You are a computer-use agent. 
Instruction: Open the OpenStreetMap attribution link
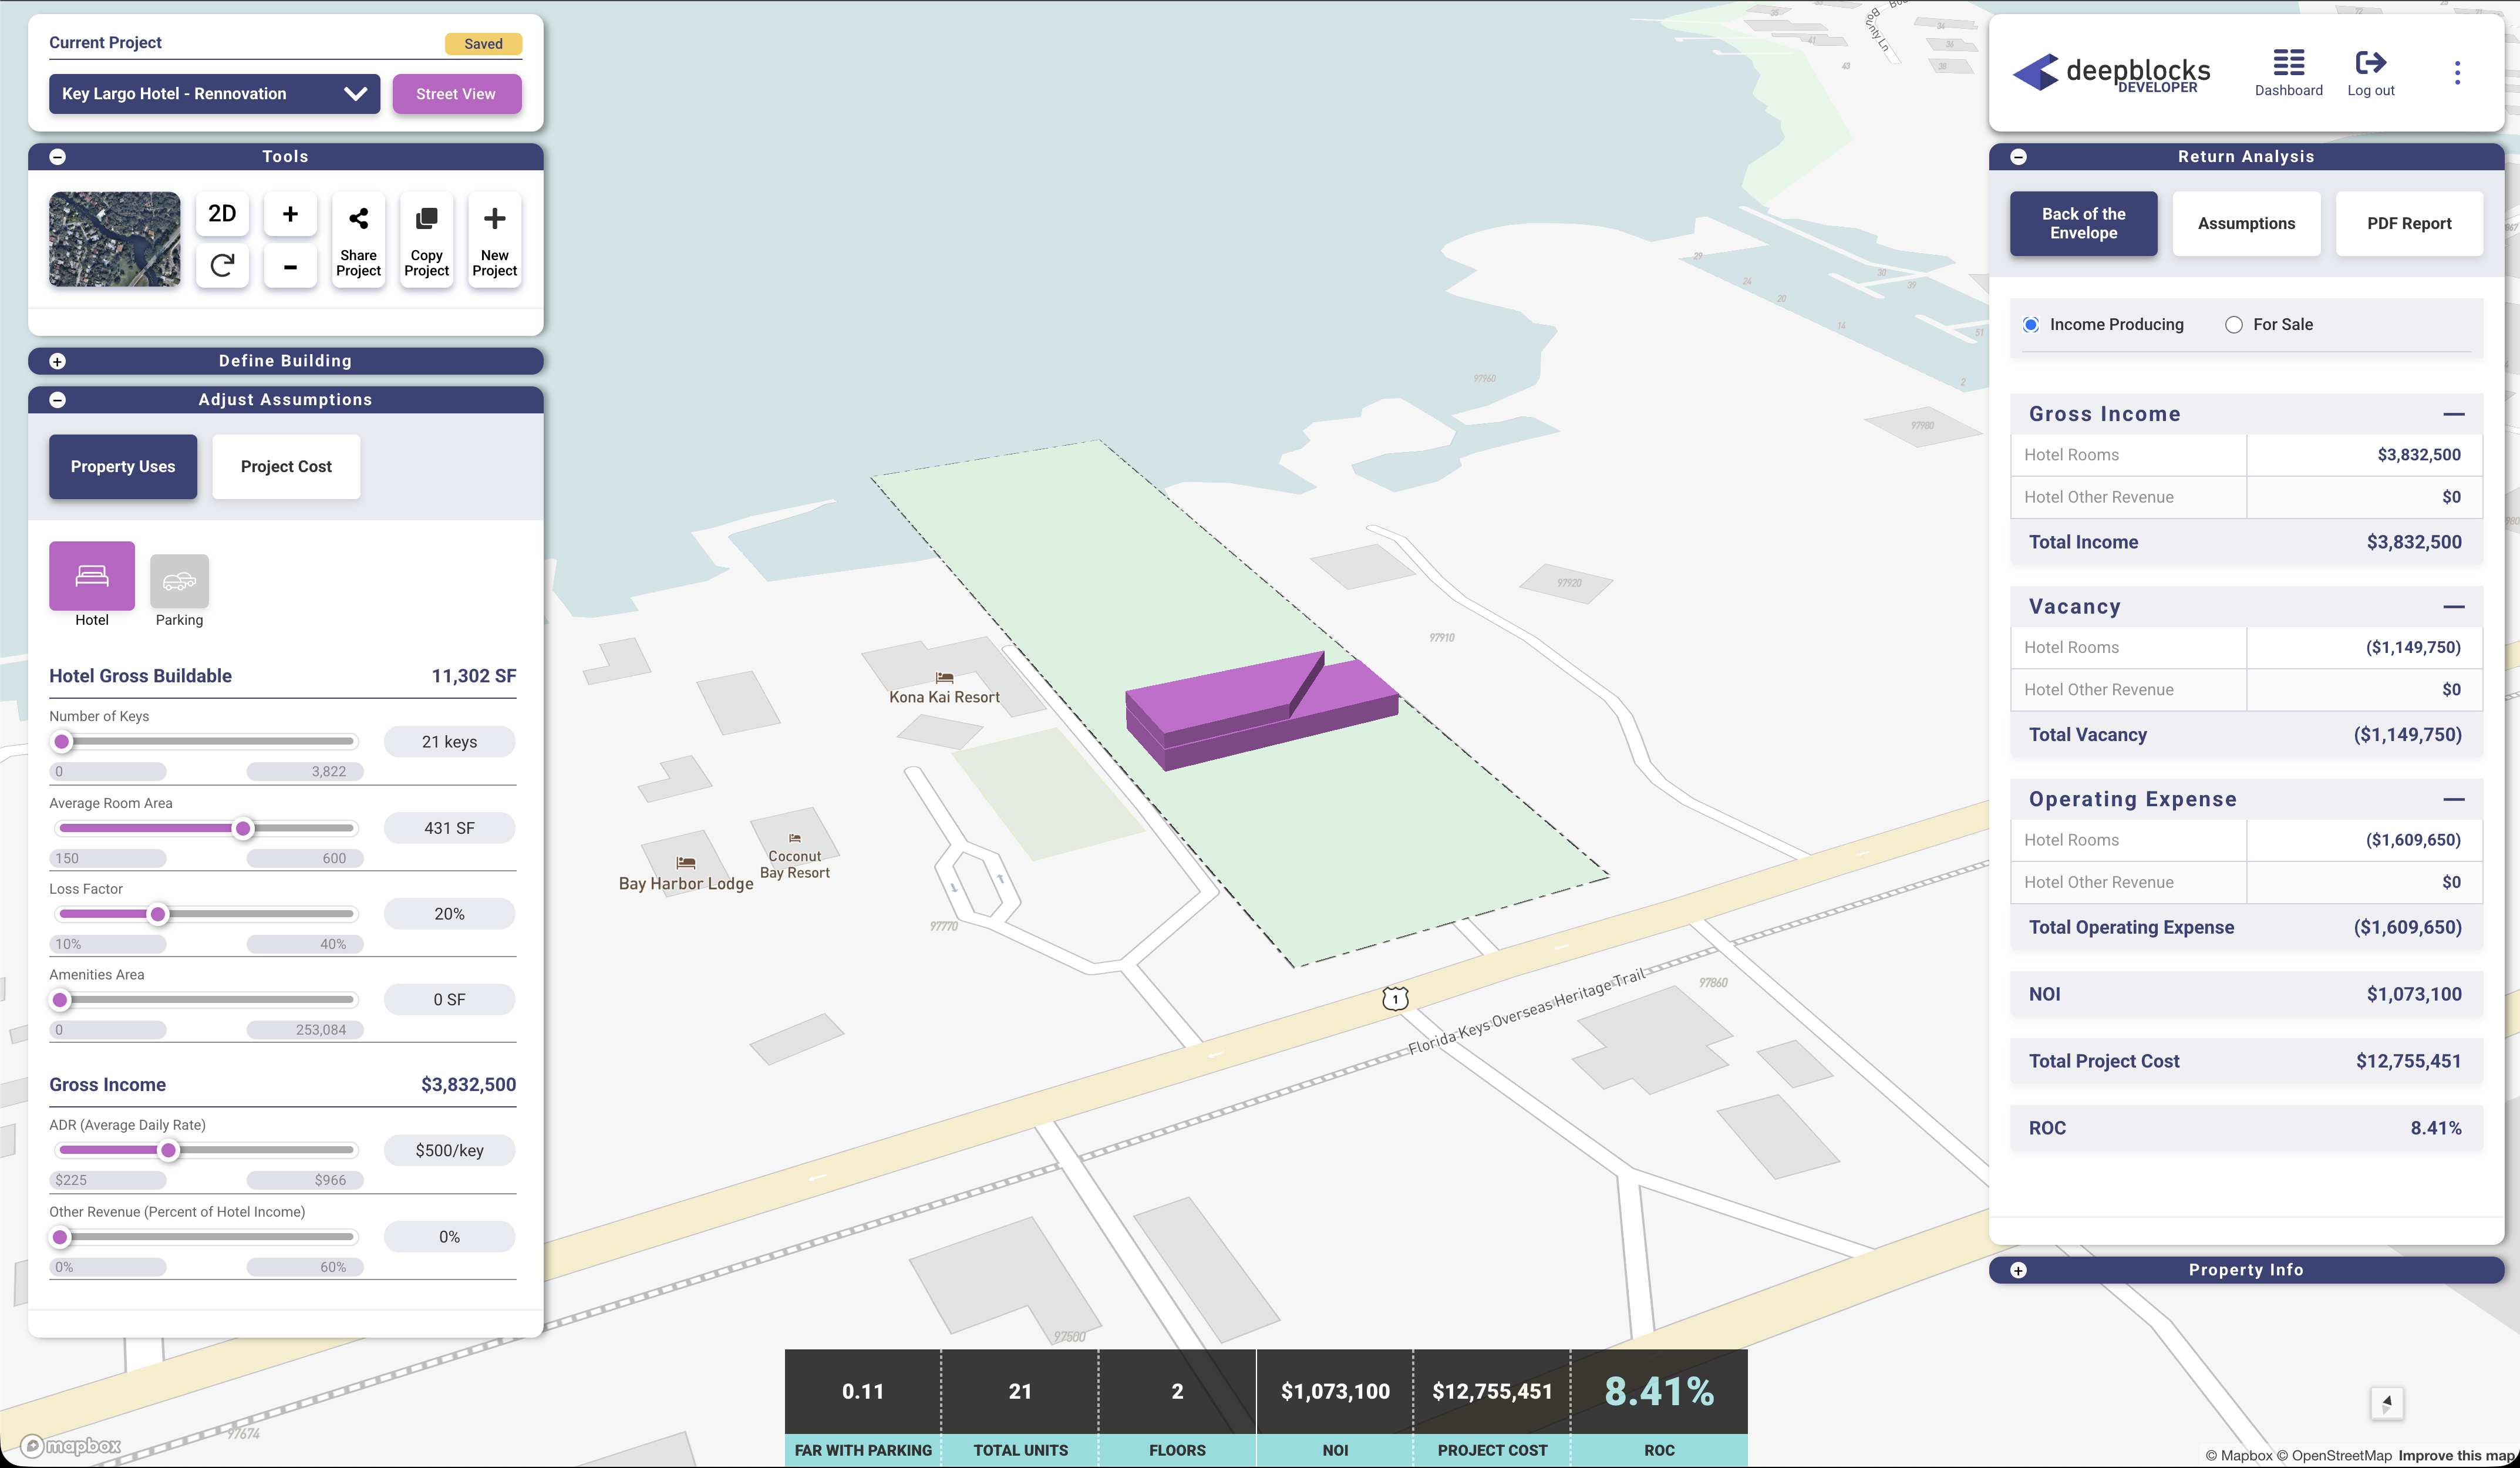2334,1455
